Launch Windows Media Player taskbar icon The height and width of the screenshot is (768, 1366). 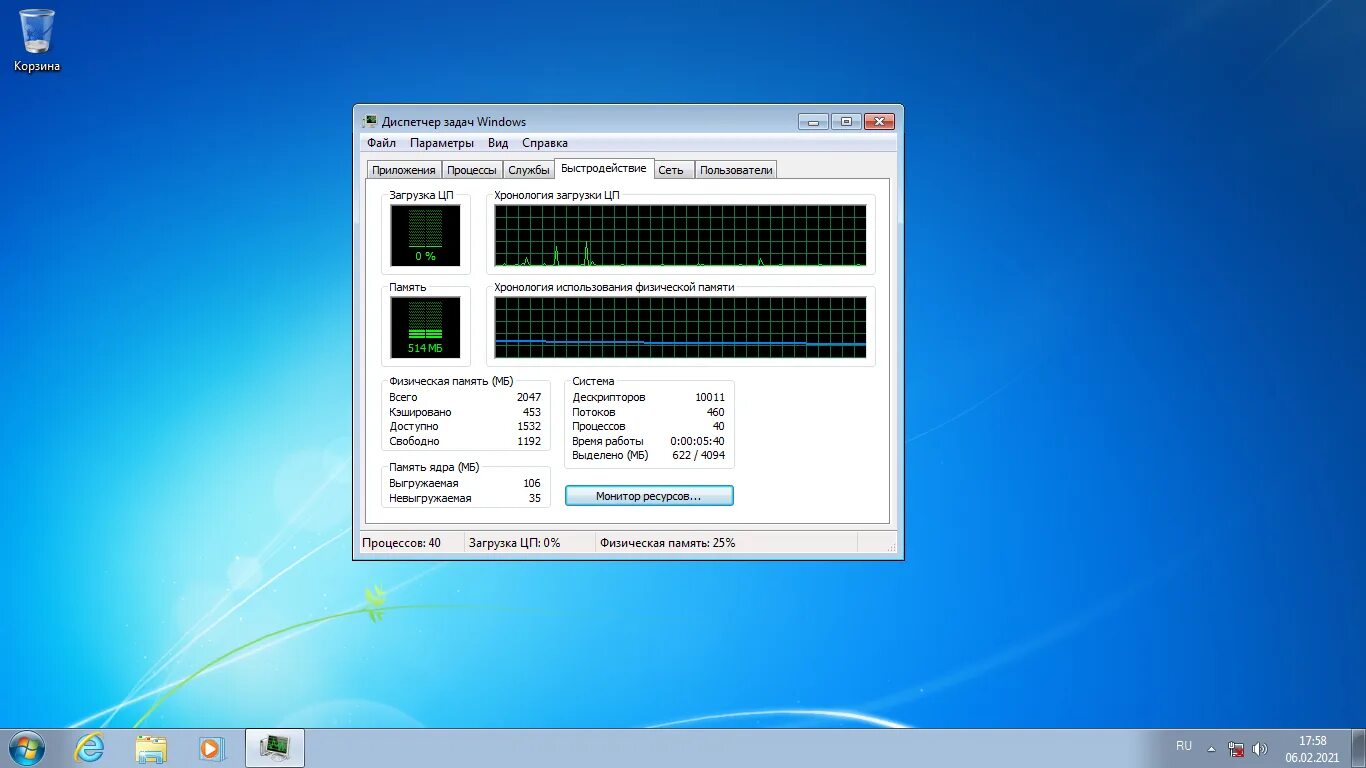211,748
